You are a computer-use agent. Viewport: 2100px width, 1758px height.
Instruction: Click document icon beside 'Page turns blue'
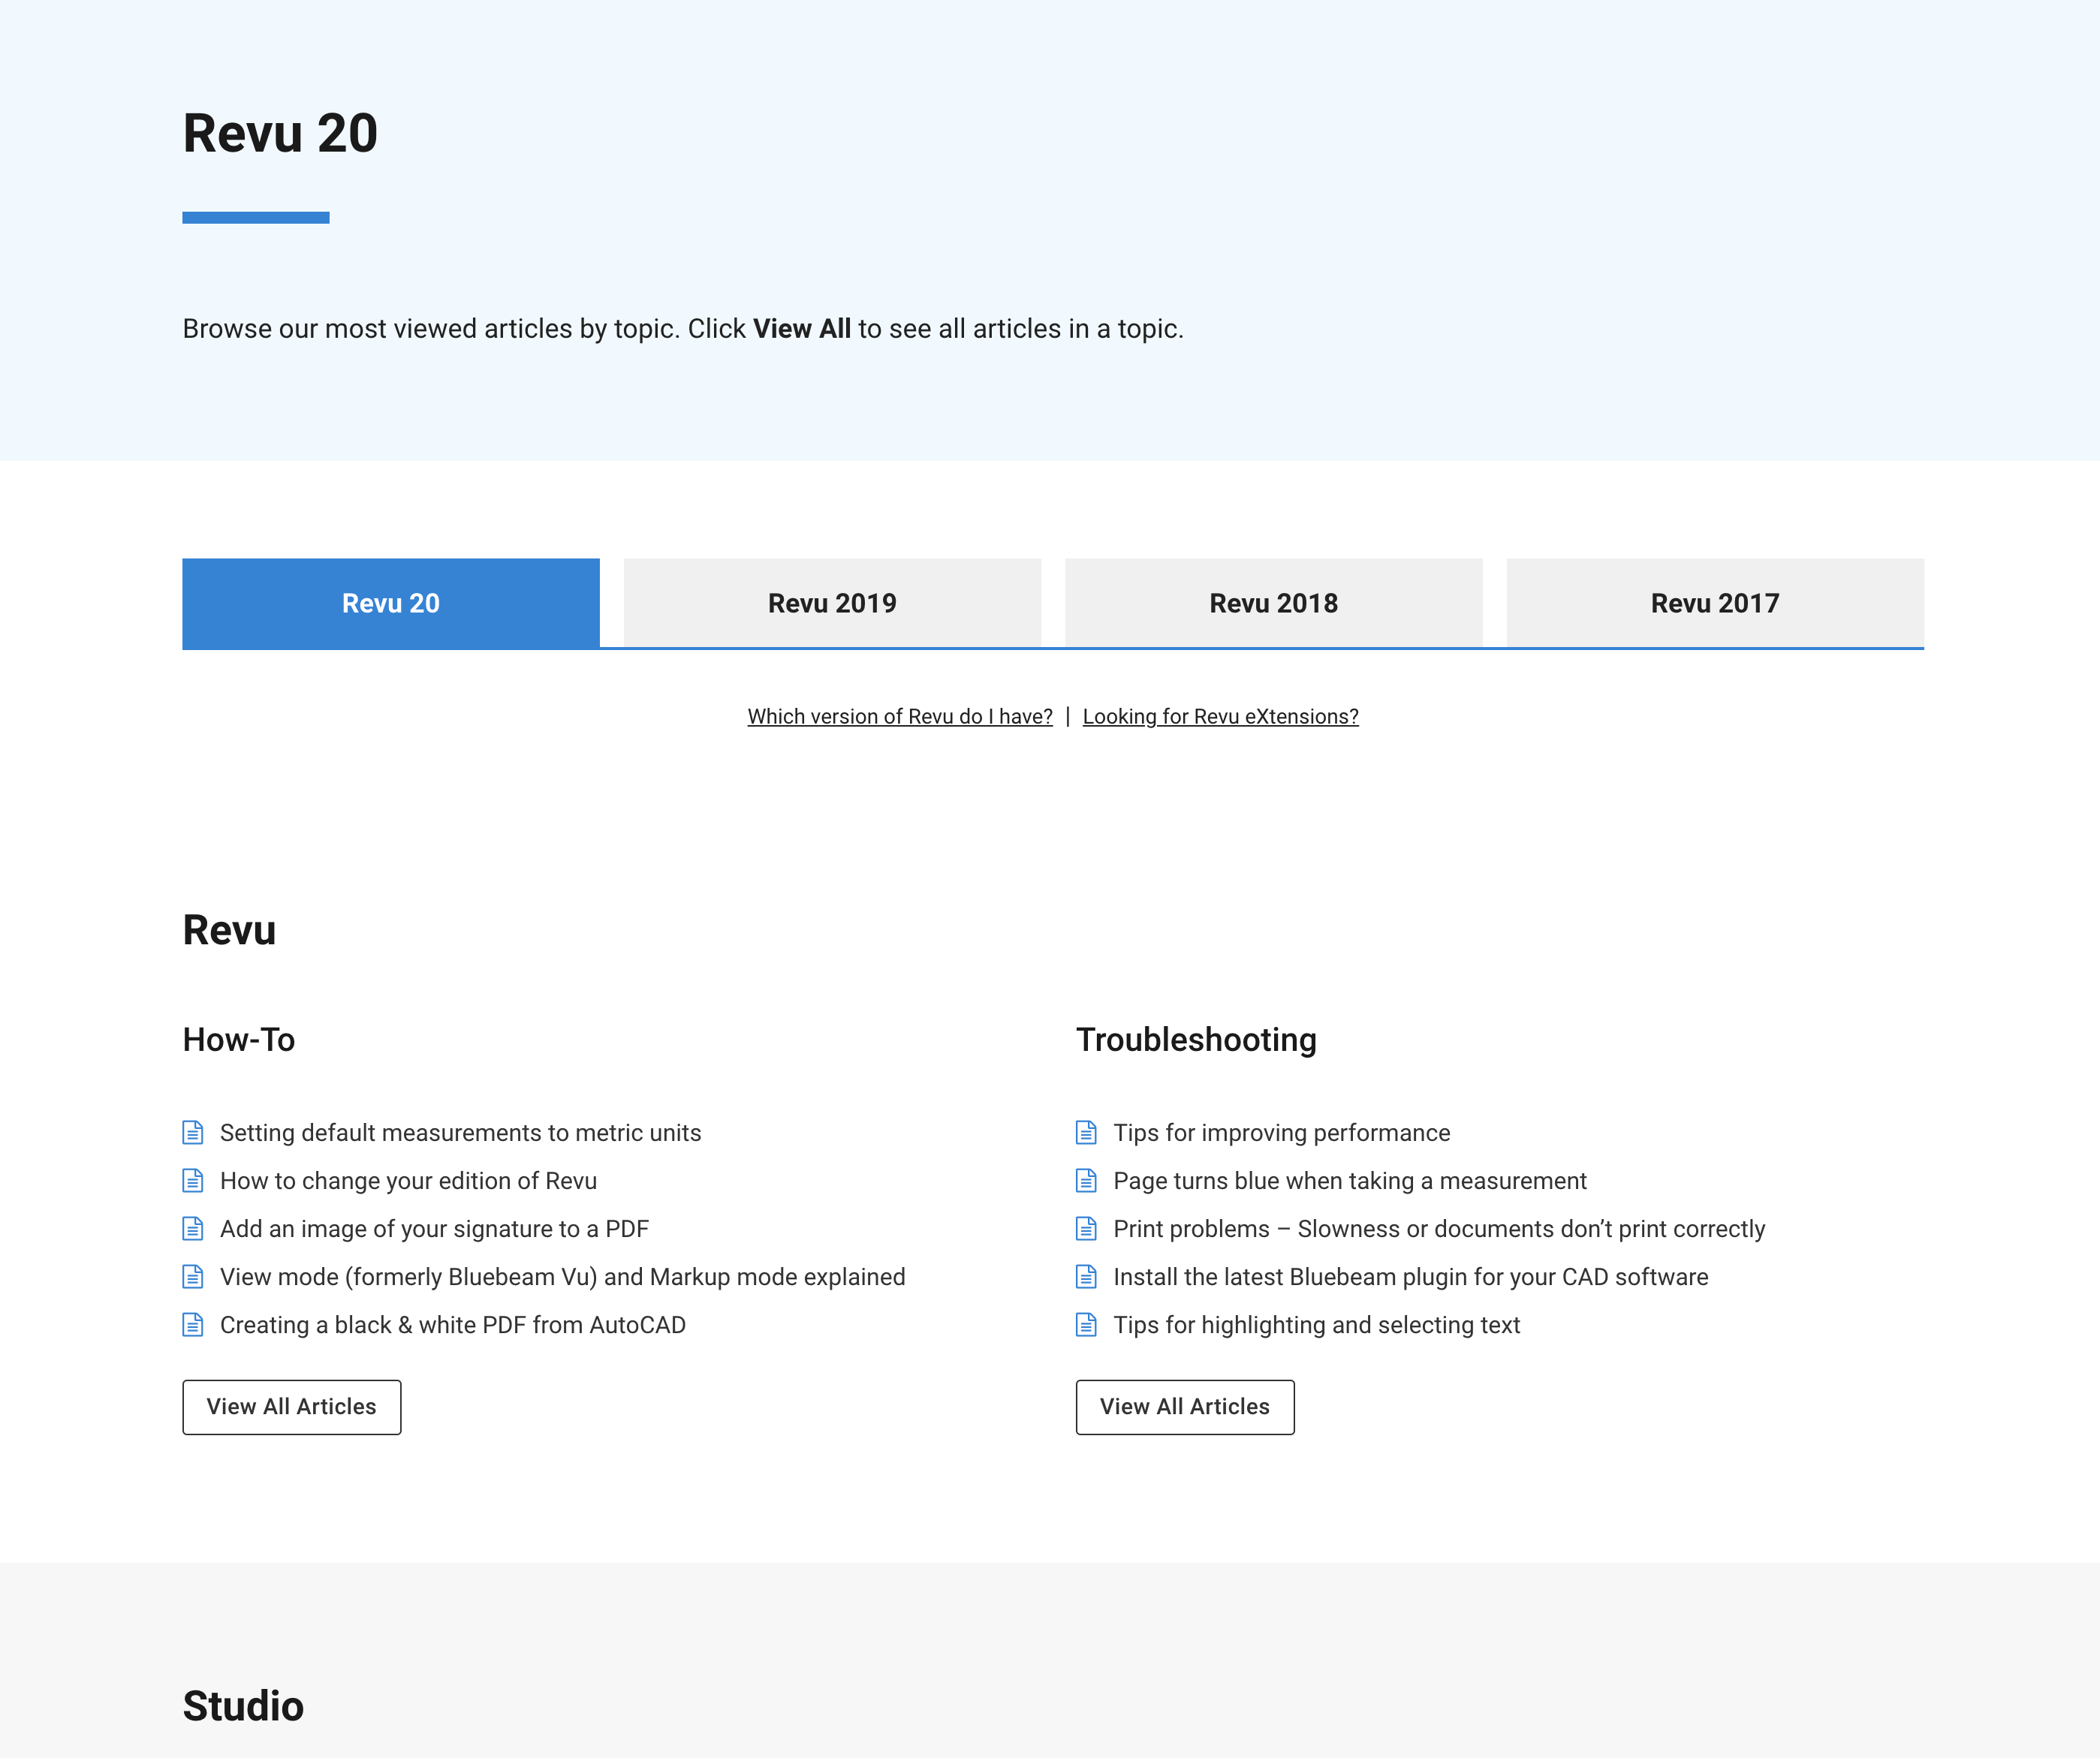coord(1086,1180)
